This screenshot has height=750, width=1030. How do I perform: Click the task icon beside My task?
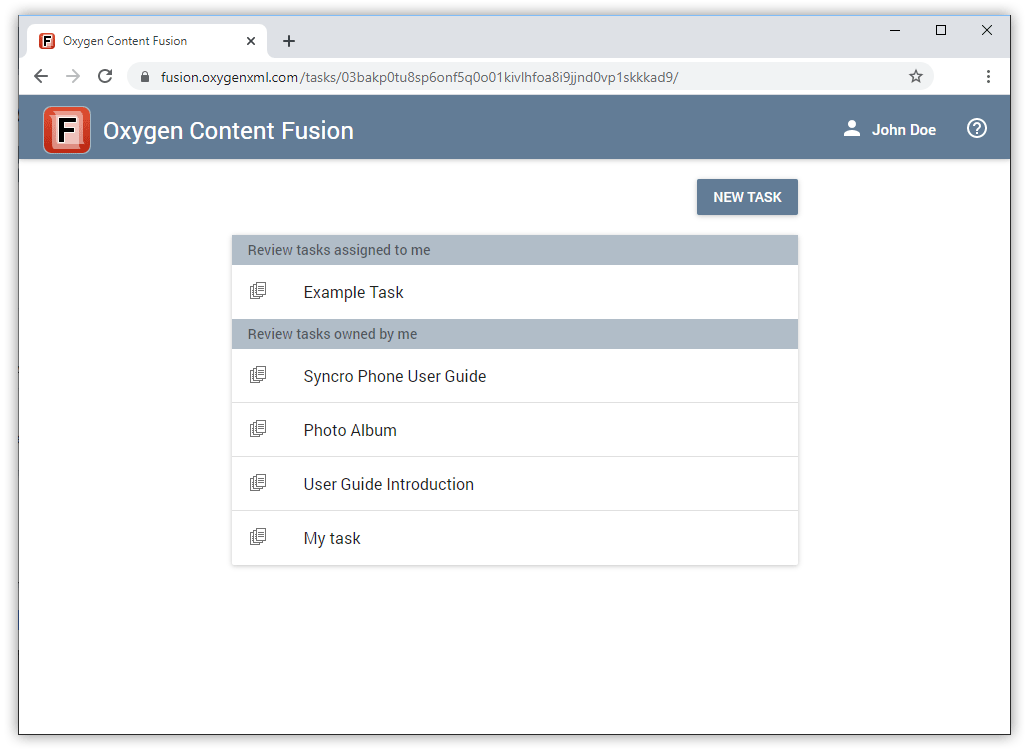coord(258,537)
